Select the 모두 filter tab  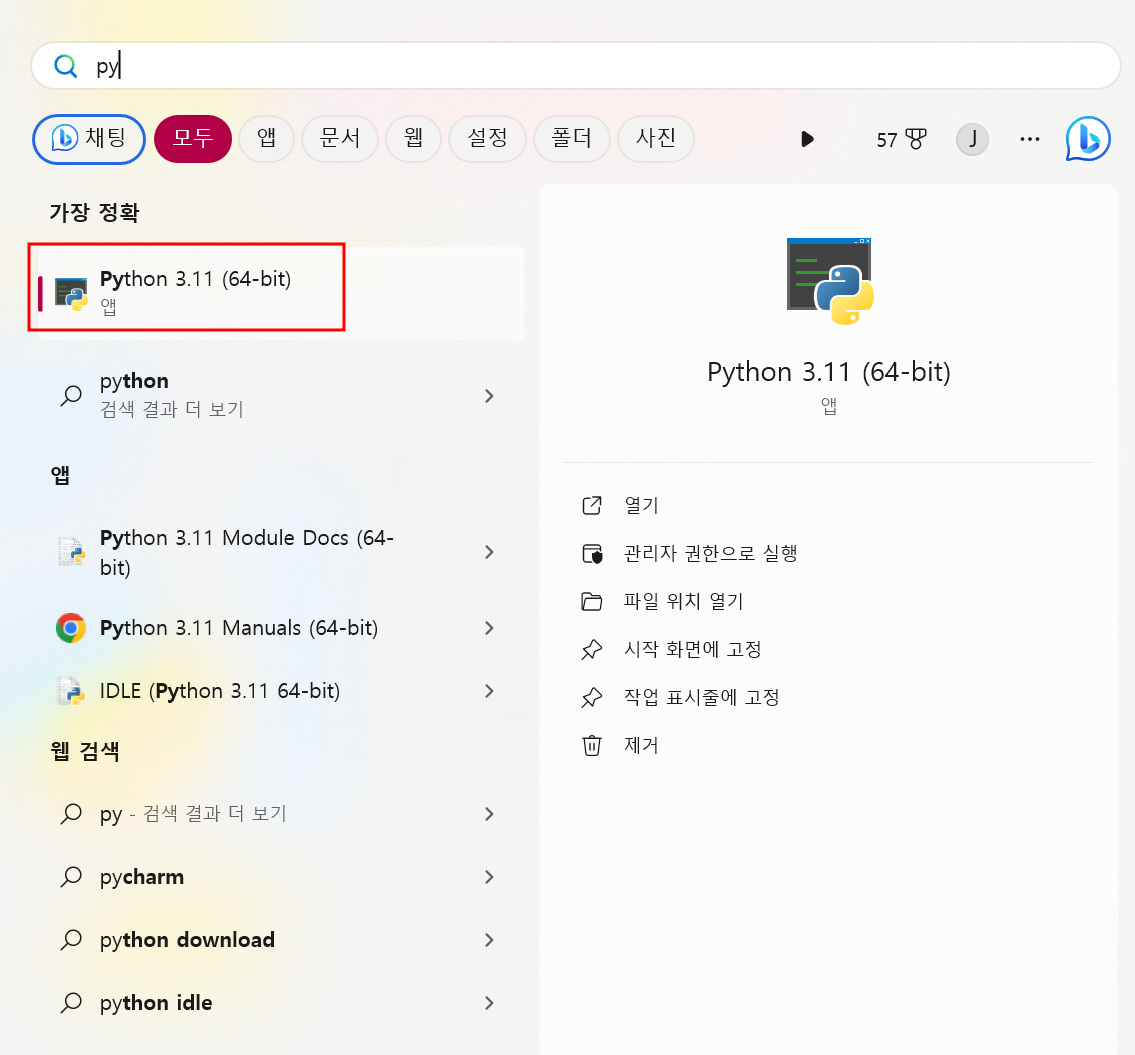click(x=193, y=139)
